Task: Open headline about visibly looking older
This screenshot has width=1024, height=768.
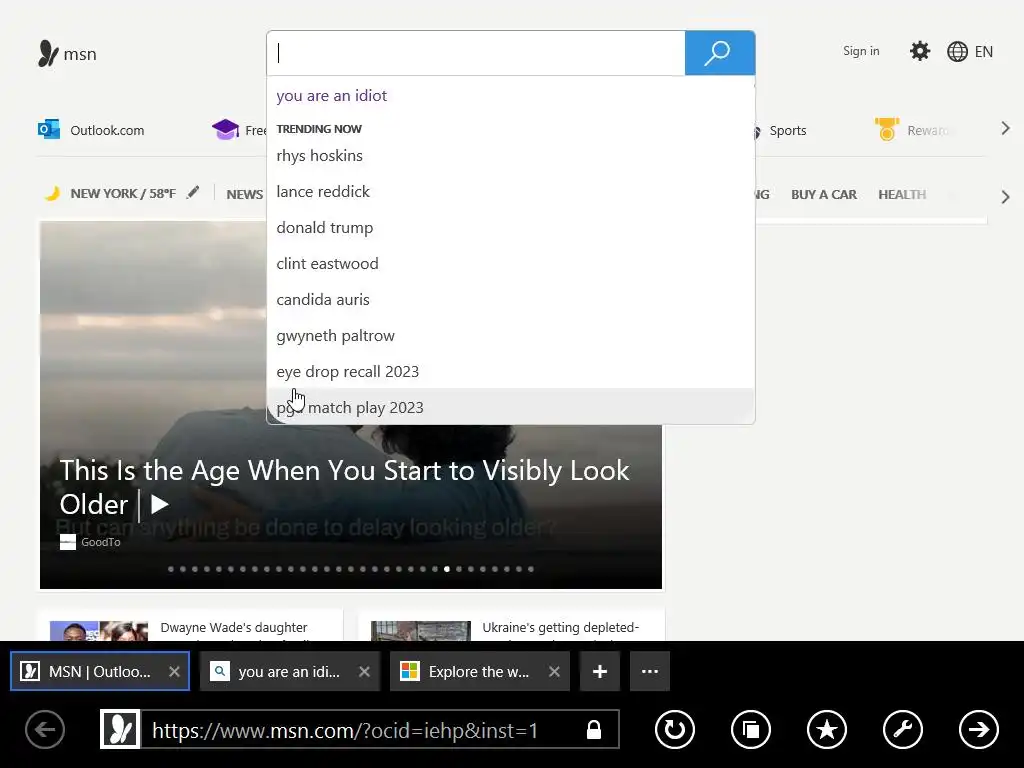Action: [344, 487]
